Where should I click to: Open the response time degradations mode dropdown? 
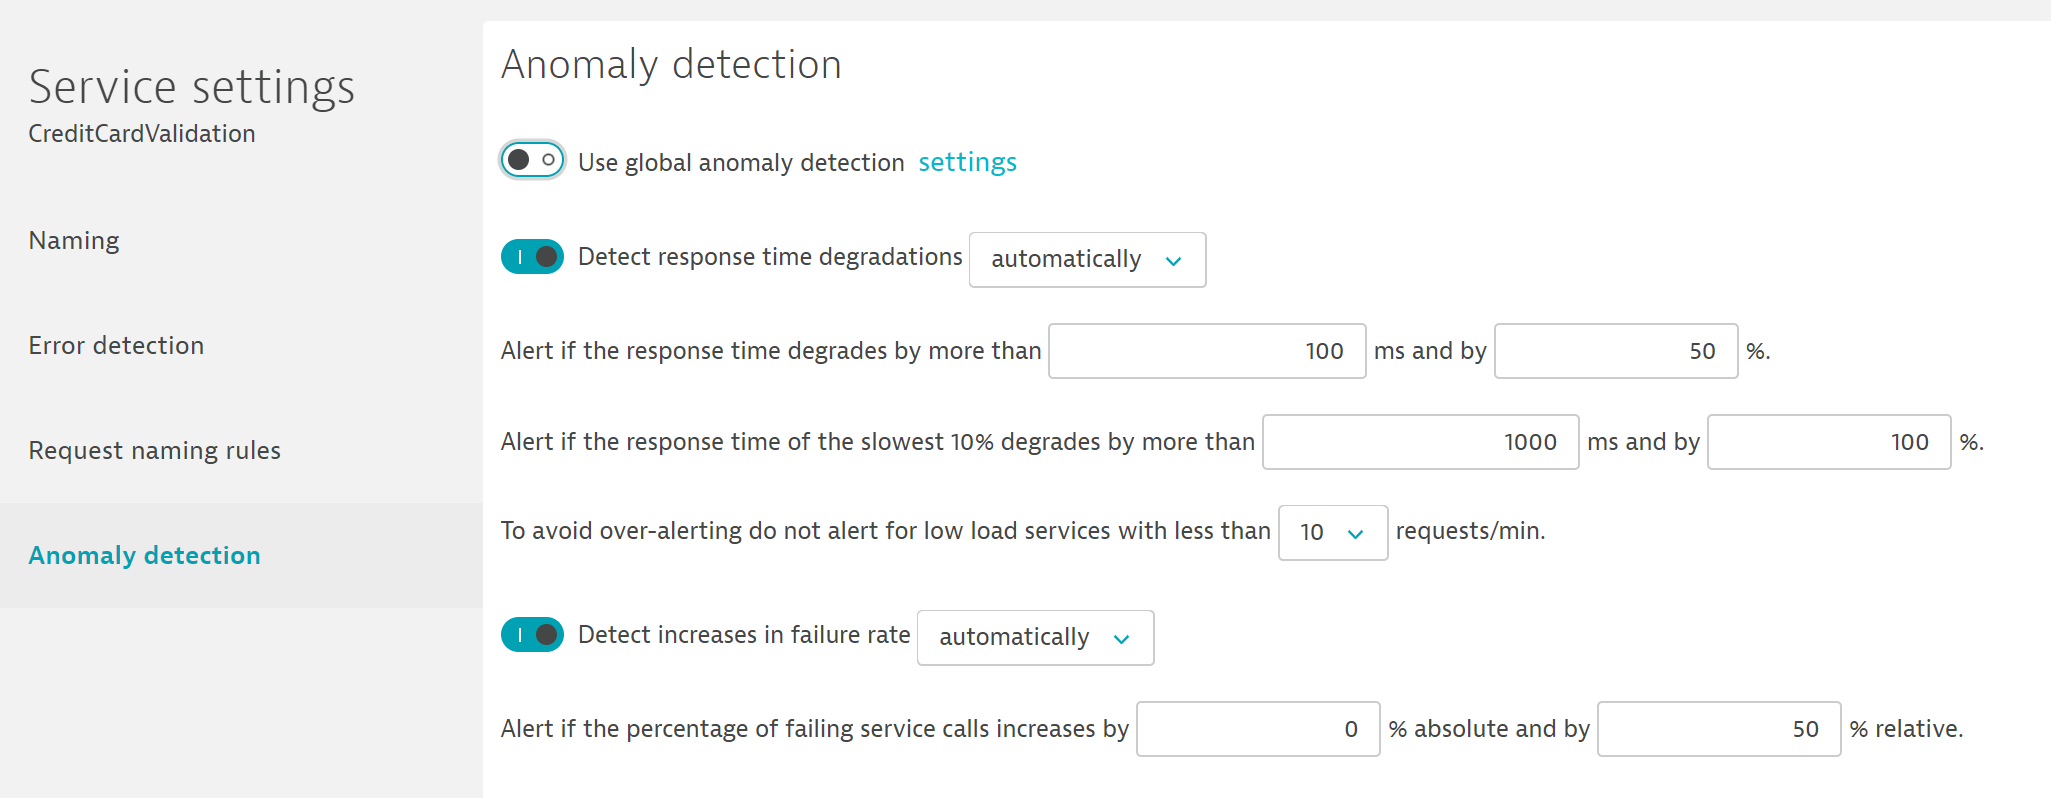pos(1087,260)
